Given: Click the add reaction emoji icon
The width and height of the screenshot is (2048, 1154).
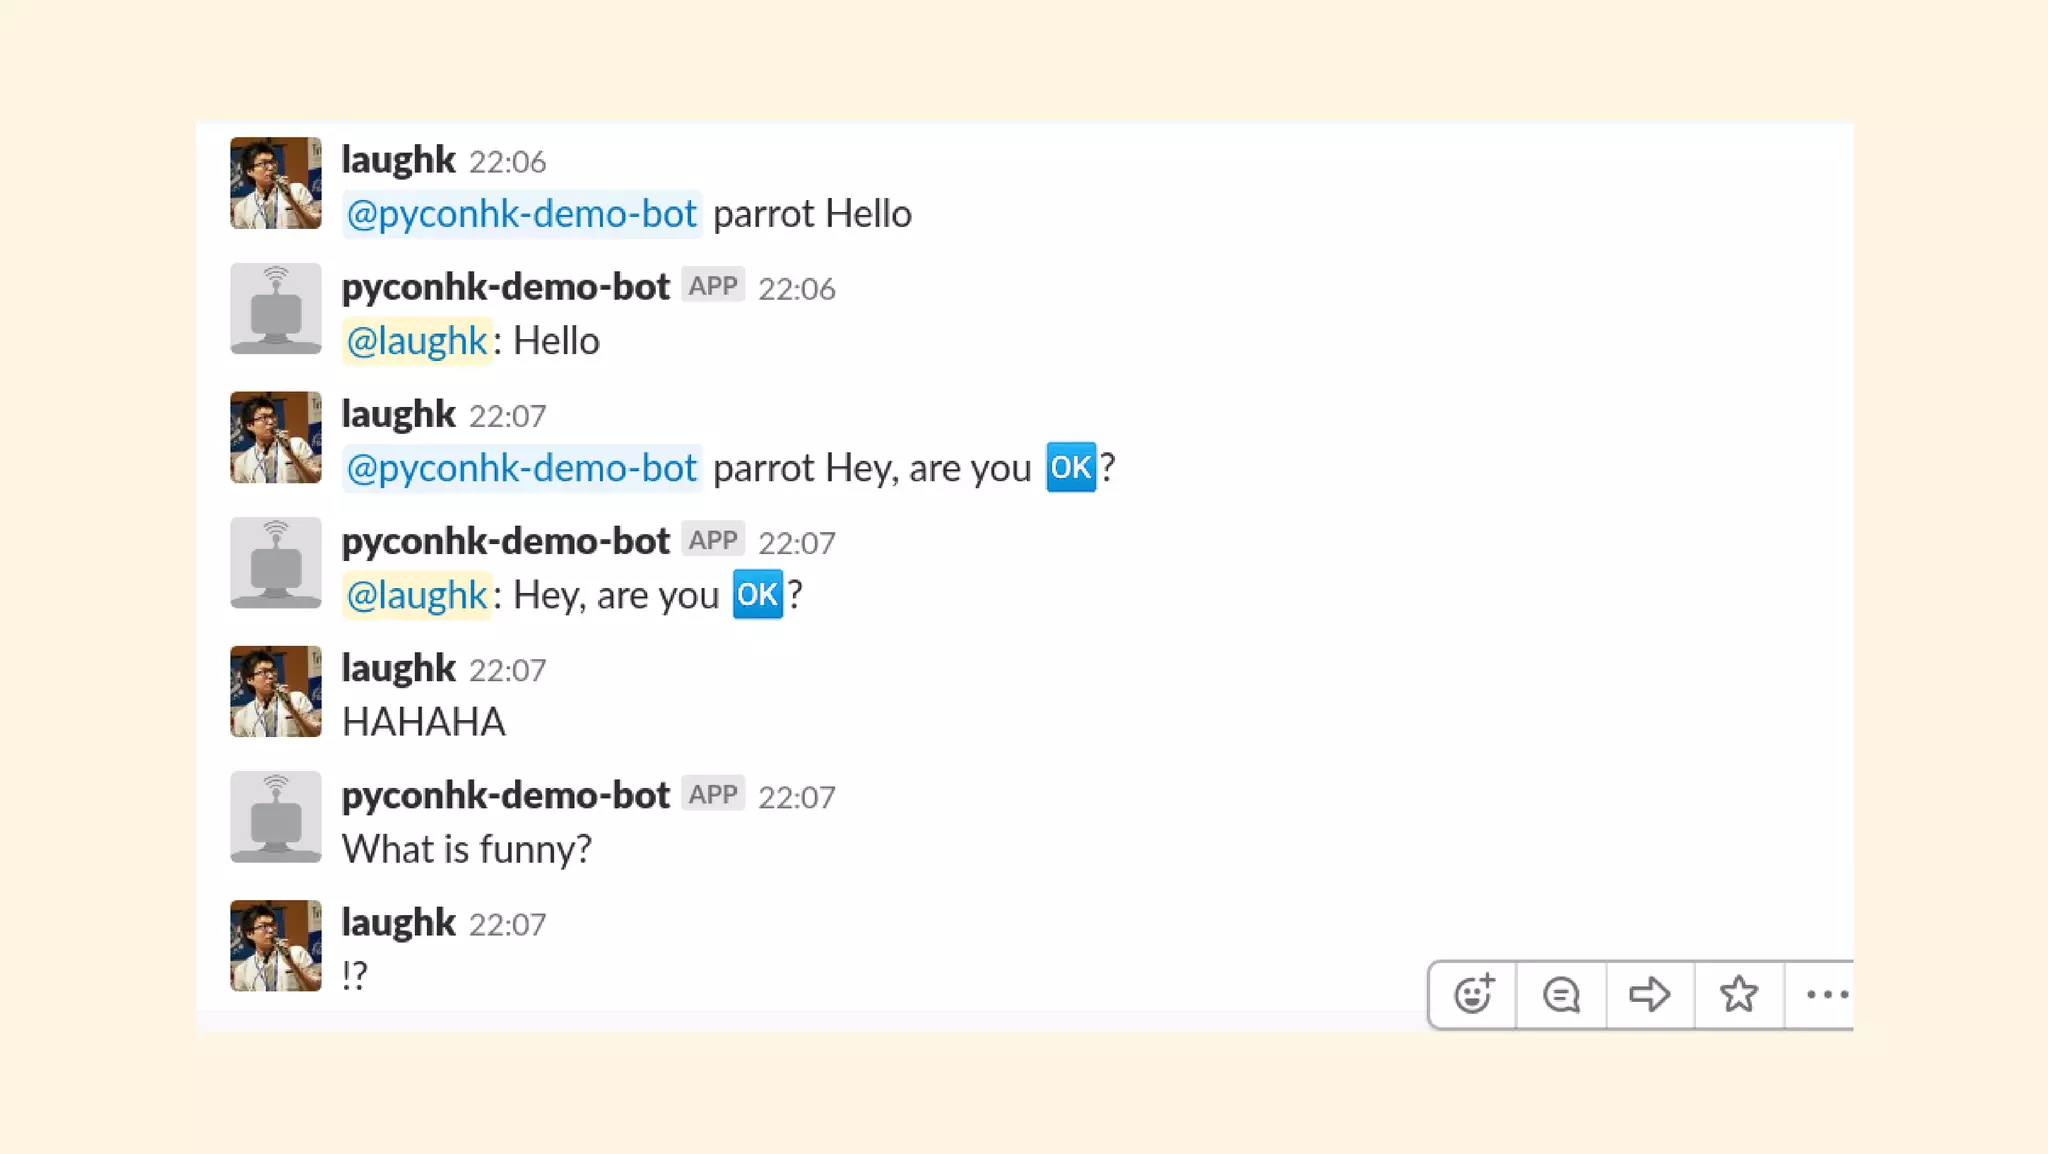Looking at the screenshot, I should 1473,994.
